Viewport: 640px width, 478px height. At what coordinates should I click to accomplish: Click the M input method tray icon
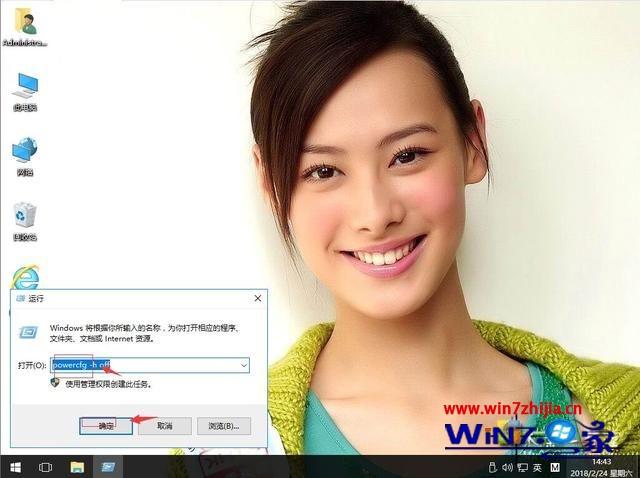point(555,467)
